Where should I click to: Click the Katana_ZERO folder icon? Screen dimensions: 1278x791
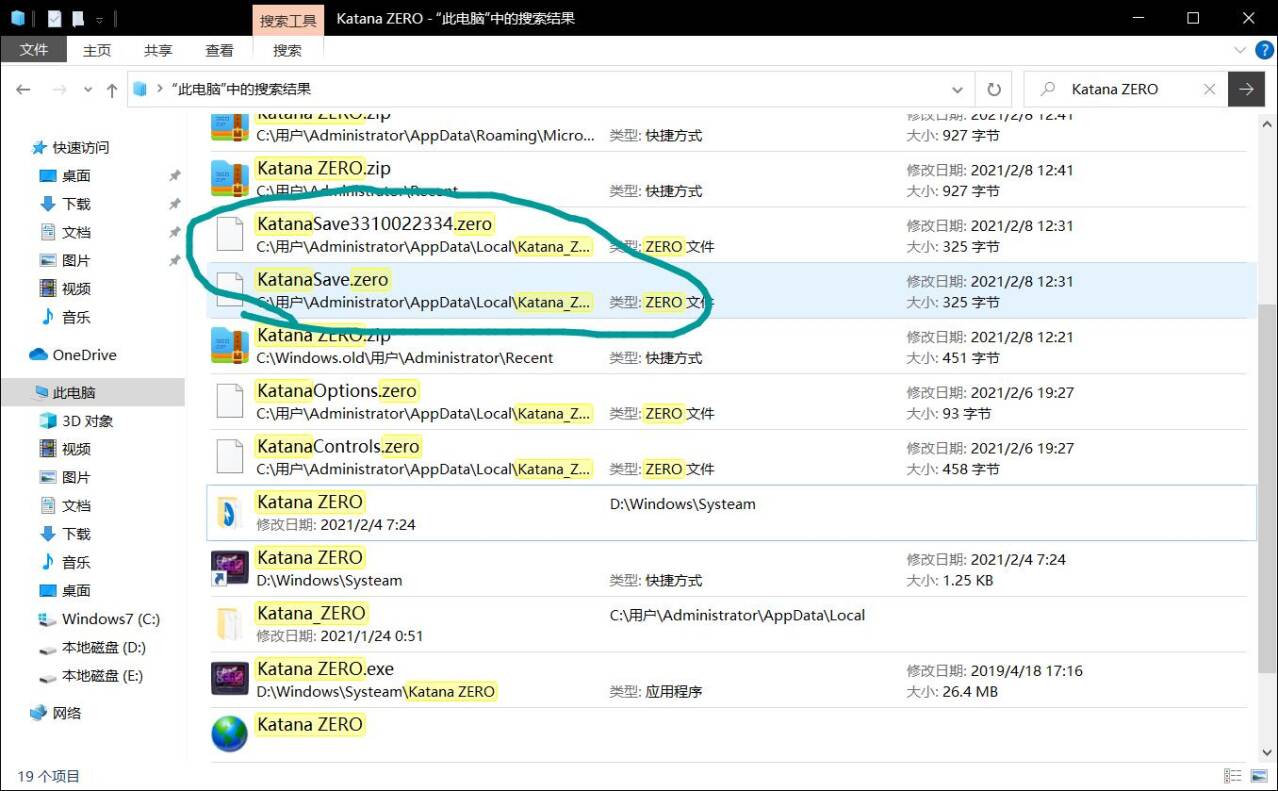click(x=230, y=623)
